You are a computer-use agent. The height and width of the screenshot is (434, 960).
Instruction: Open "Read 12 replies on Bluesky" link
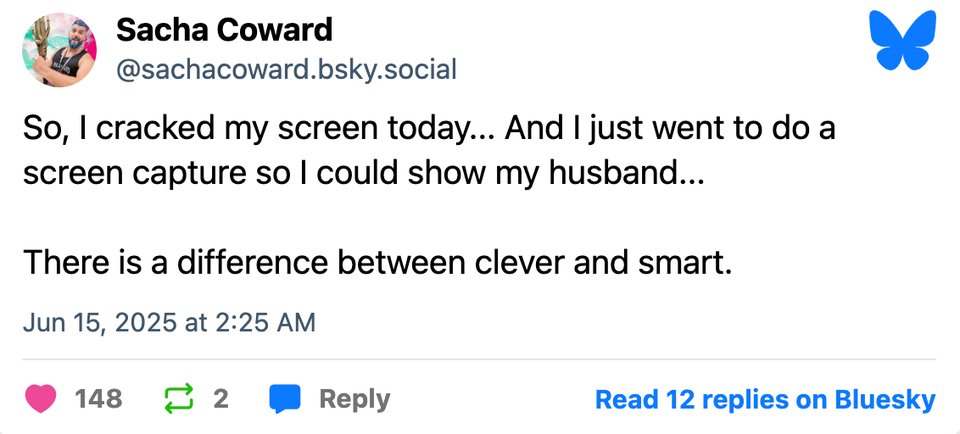(x=765, y=400)
